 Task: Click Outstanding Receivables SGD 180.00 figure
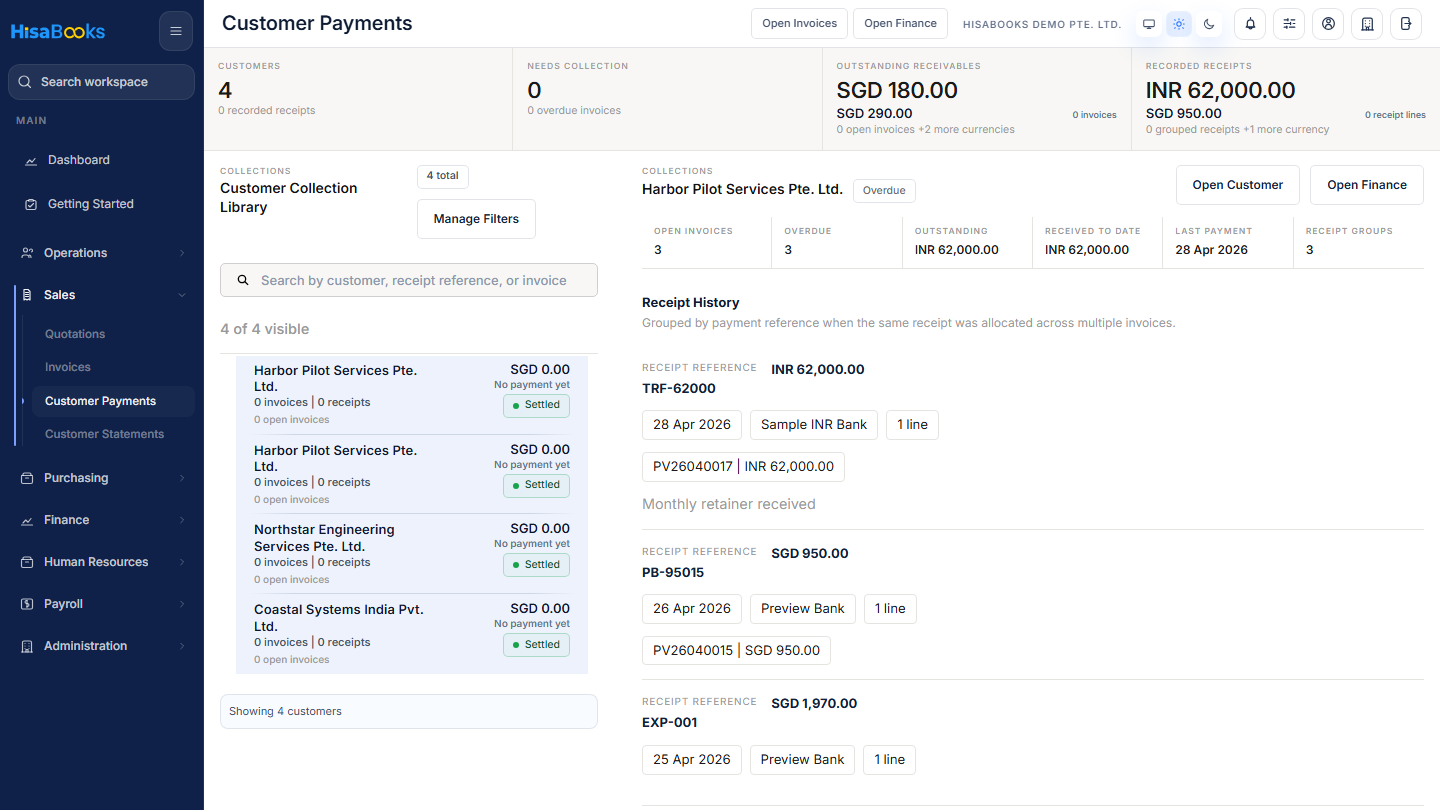point(897,90)
